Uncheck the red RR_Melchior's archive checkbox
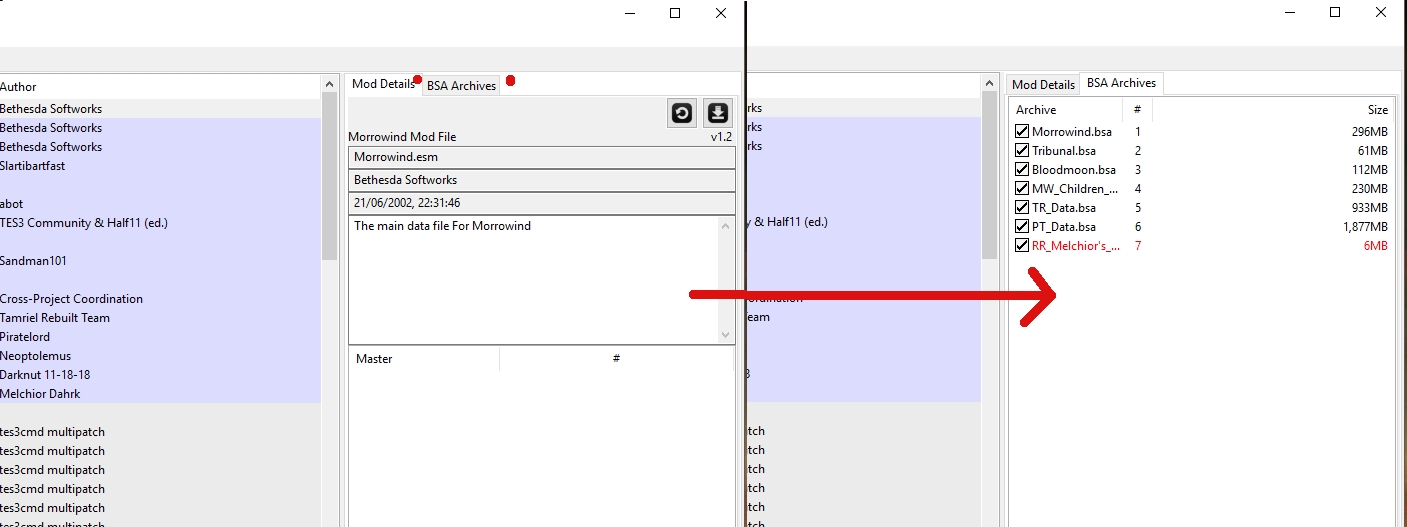The height and width of the screenshot is (527, 1407). click(1022, 245)
